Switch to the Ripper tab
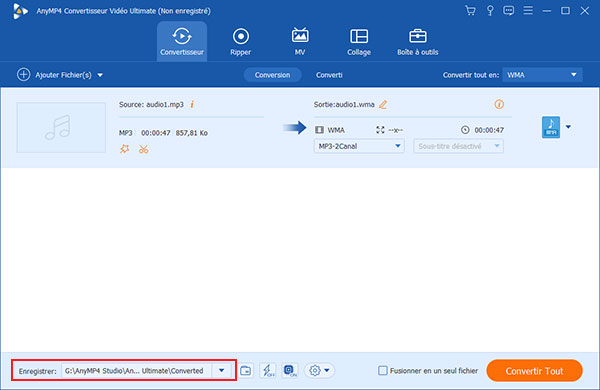 point(241,41)
